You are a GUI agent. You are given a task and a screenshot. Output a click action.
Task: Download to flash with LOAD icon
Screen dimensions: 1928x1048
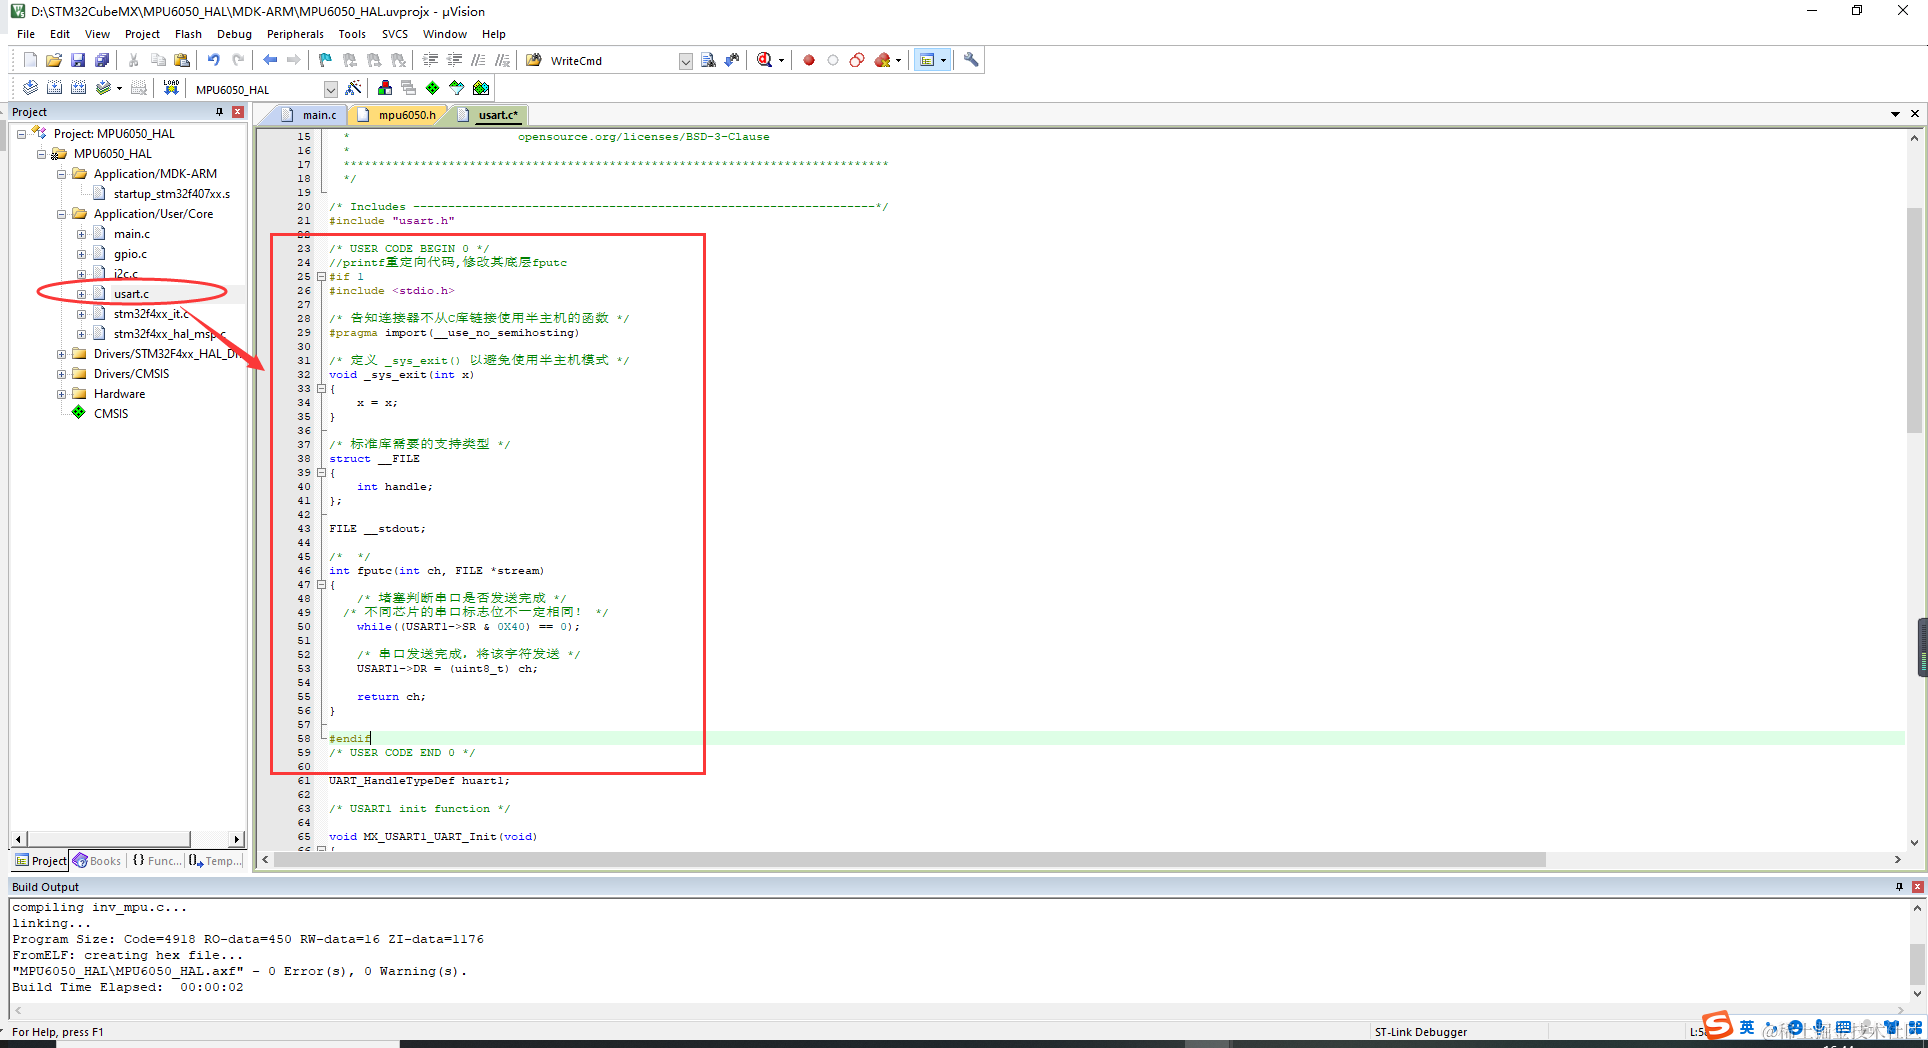171,88
